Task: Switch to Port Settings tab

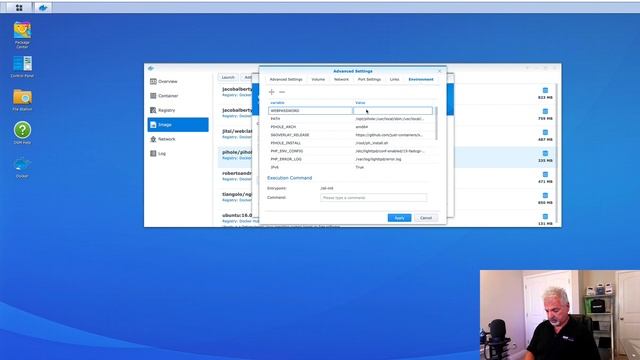Action: [369, 79]
